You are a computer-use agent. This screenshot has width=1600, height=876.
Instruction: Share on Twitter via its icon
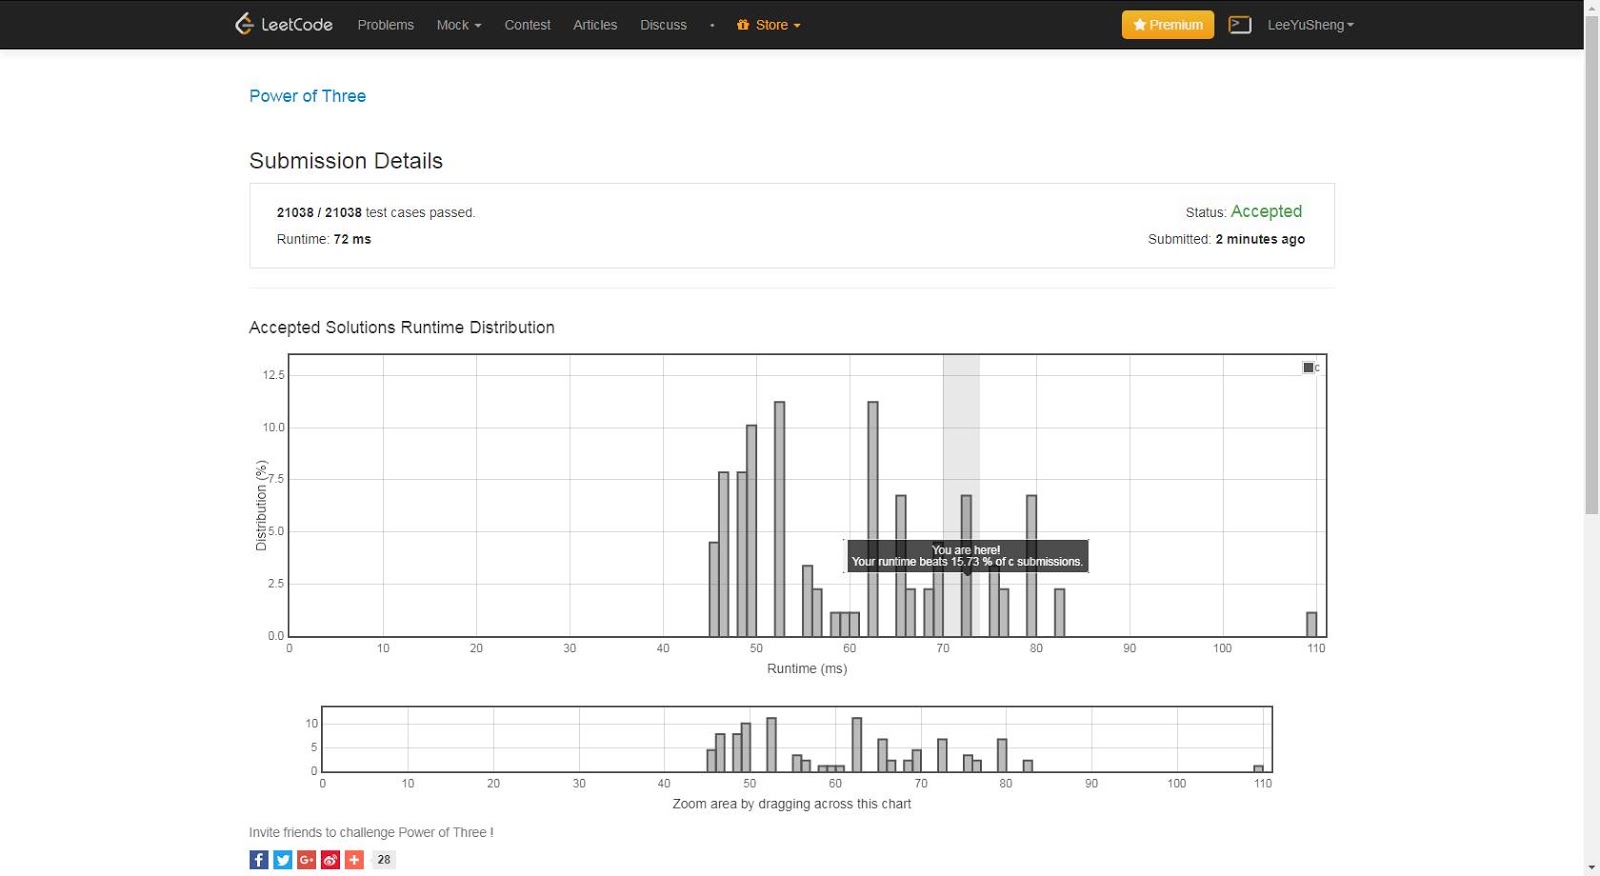coord(283,860)
